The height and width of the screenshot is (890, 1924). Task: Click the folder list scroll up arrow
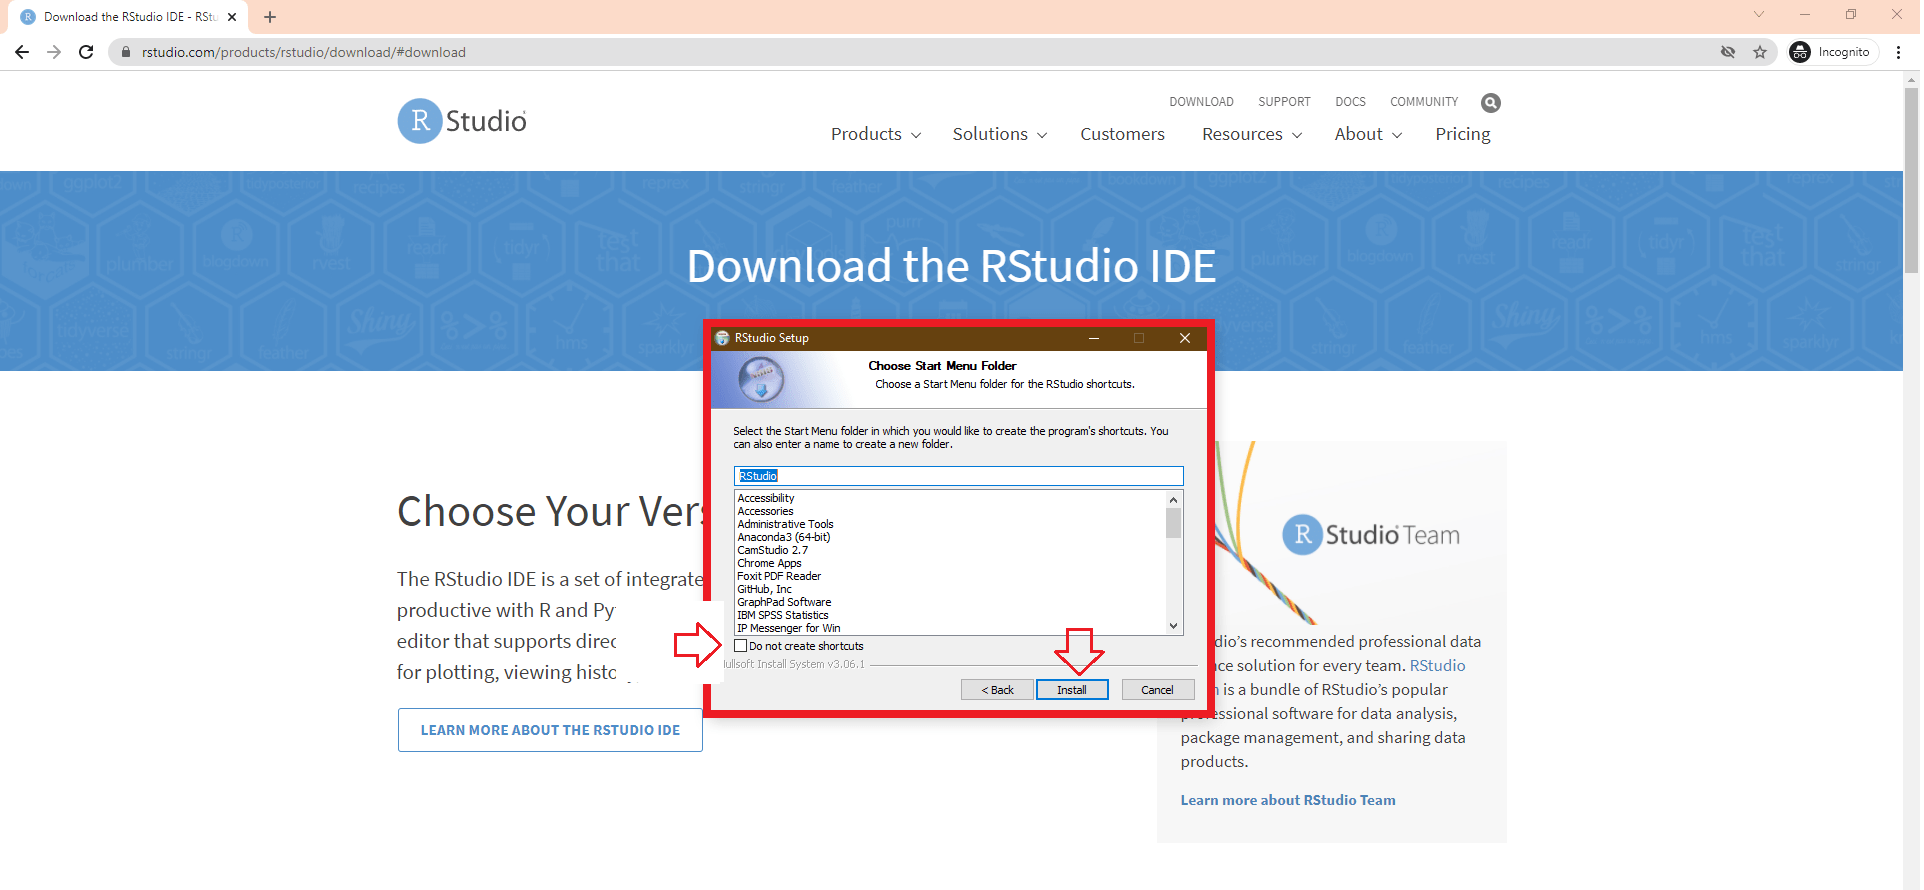pos(1173,499)
